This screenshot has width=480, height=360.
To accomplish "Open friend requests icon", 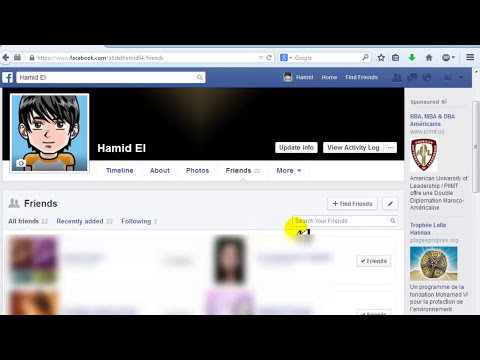I will 397,77.
